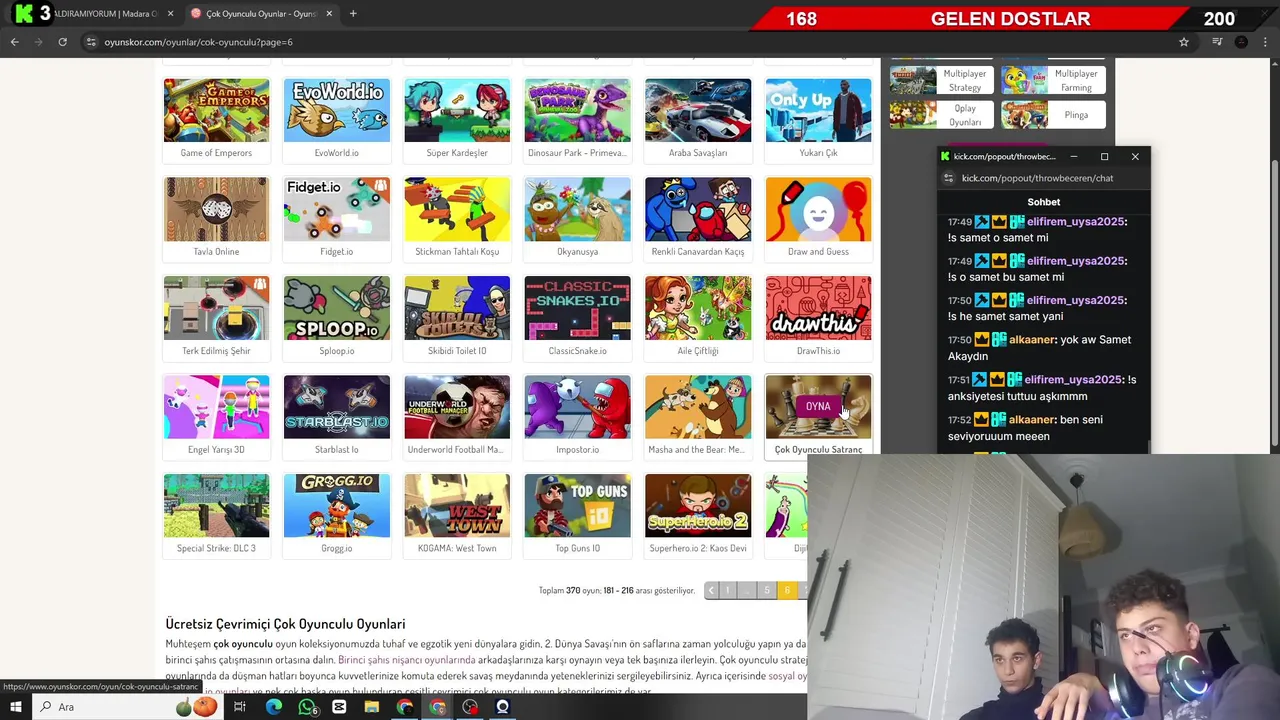Open the Special Strike: DLC 3 game

(216, 506)
